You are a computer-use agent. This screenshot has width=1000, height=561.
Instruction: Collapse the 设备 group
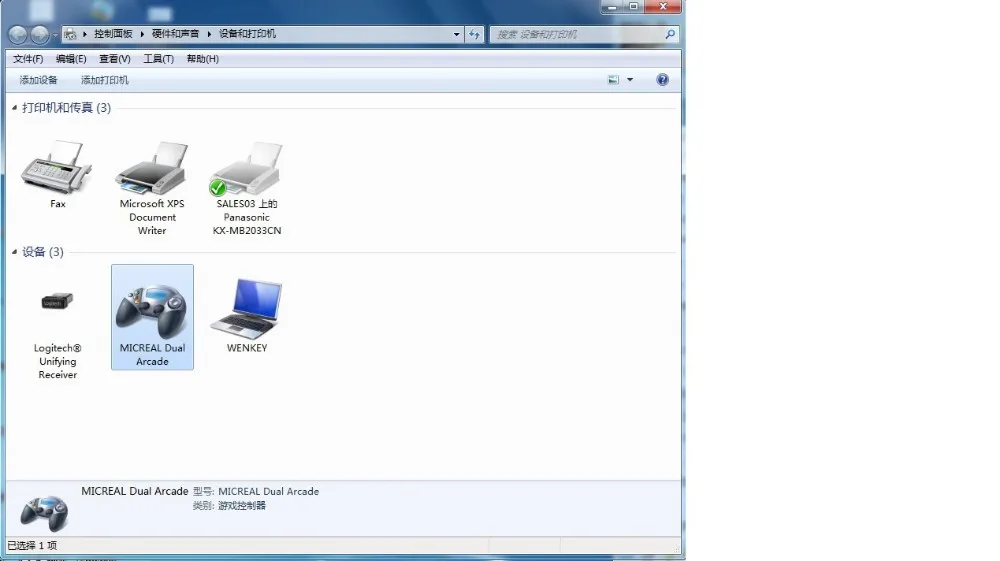click(15, 252)
